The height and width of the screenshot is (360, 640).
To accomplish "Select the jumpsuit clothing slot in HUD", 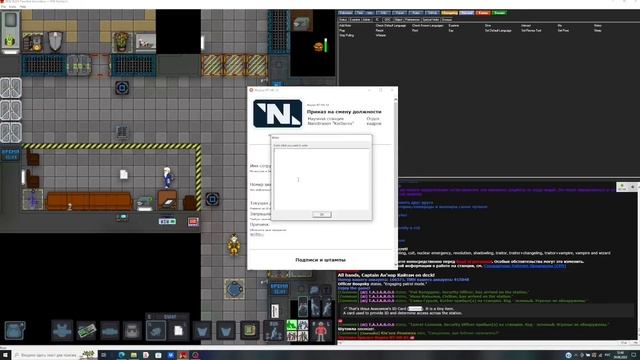I will tap(62, 330).
